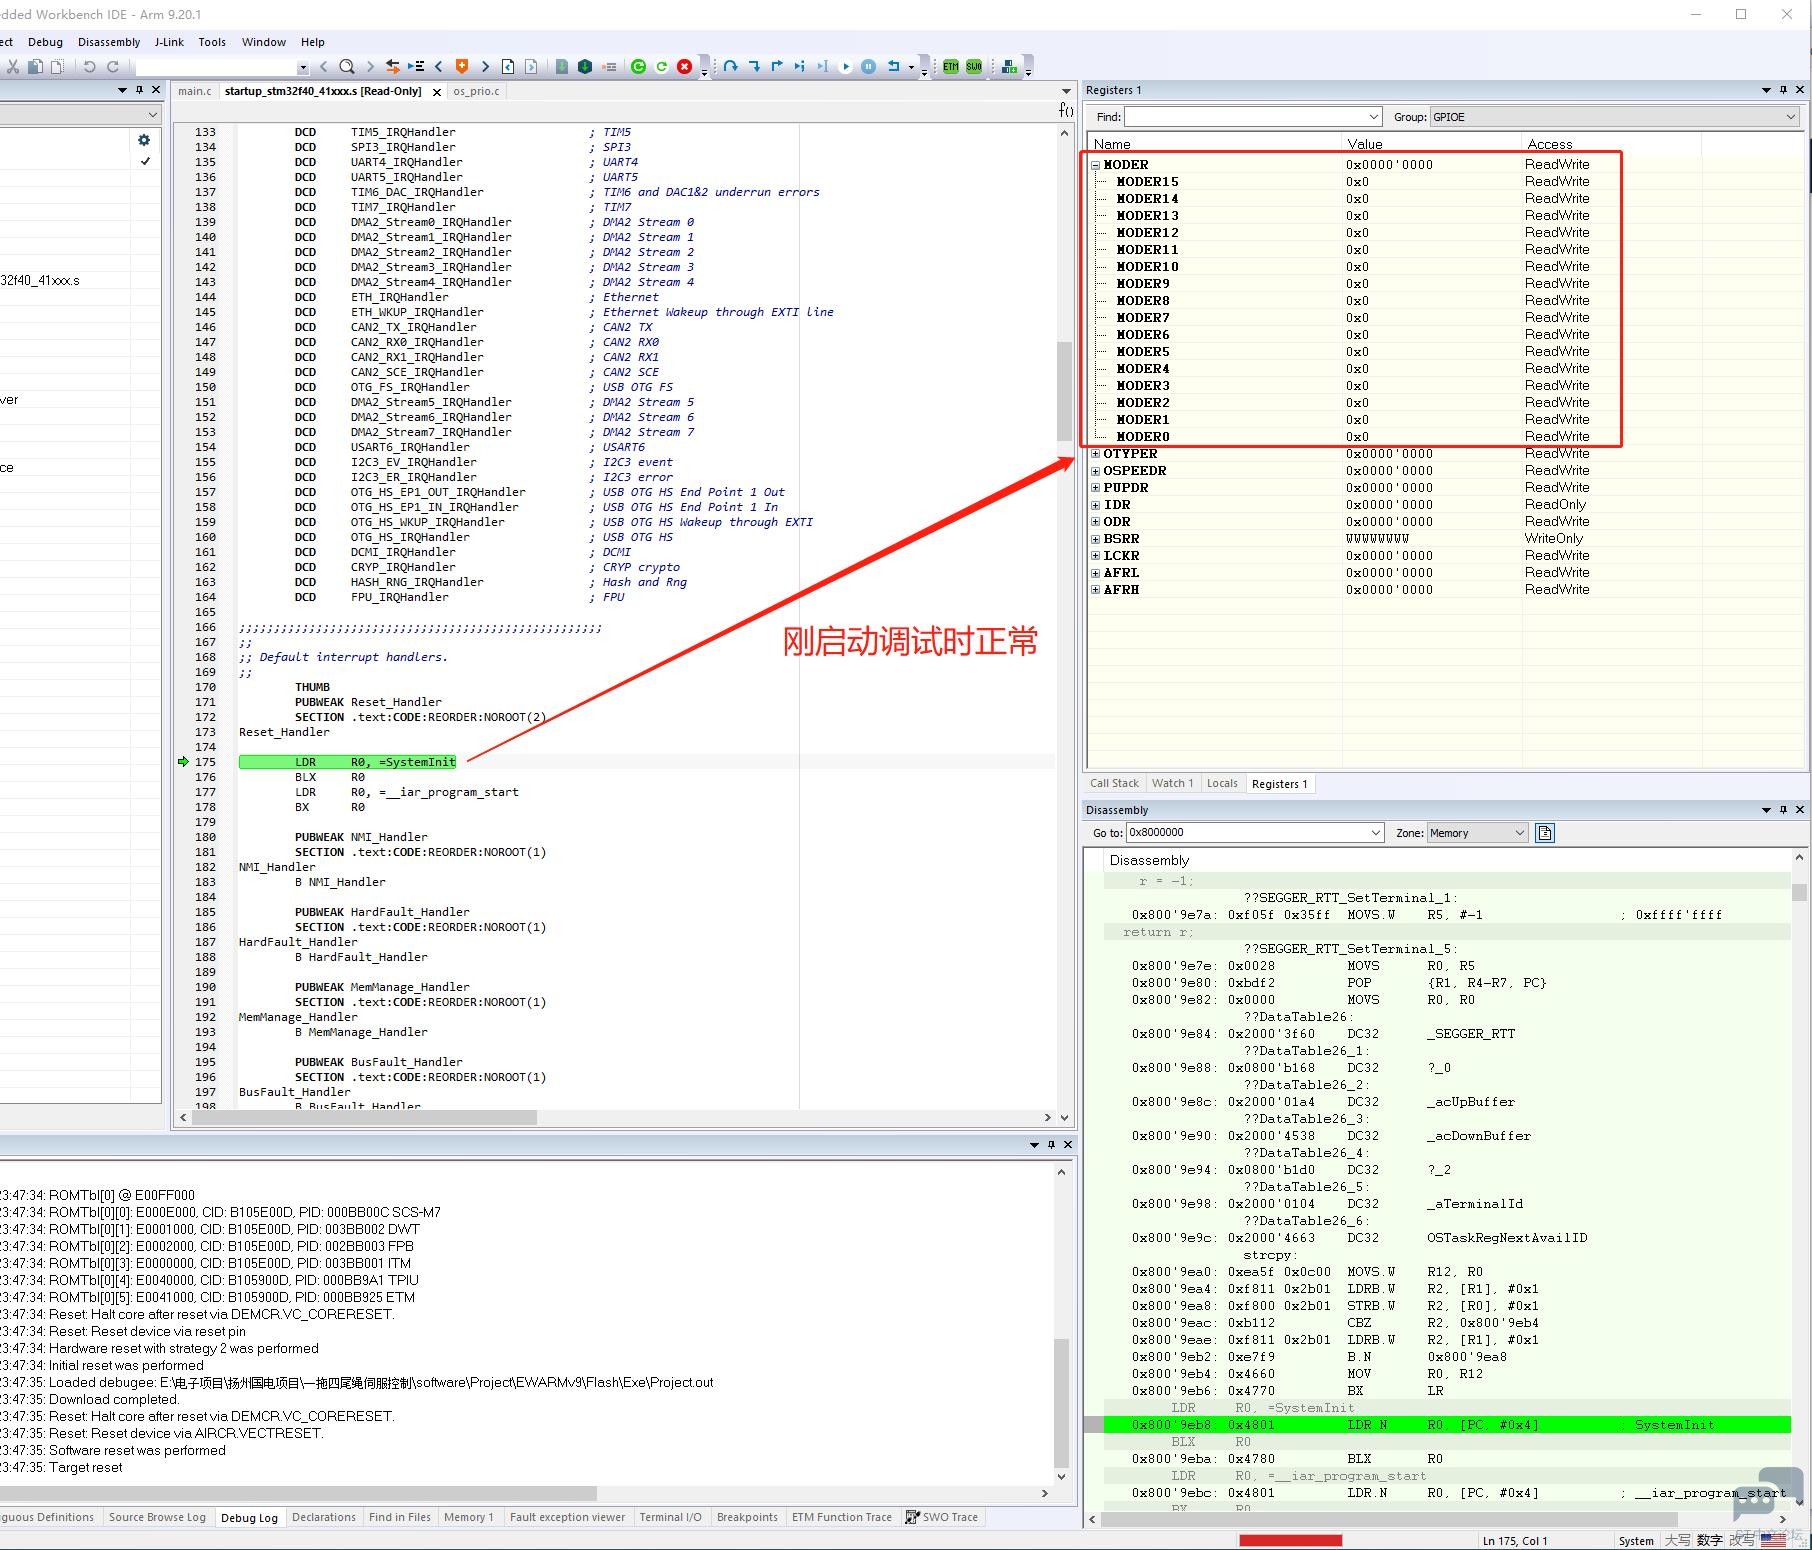Viewport: 1812px width, 1550px height.
Task: Click the editor horizontal scrollbar thumb
Action: tap(364, 1117)
